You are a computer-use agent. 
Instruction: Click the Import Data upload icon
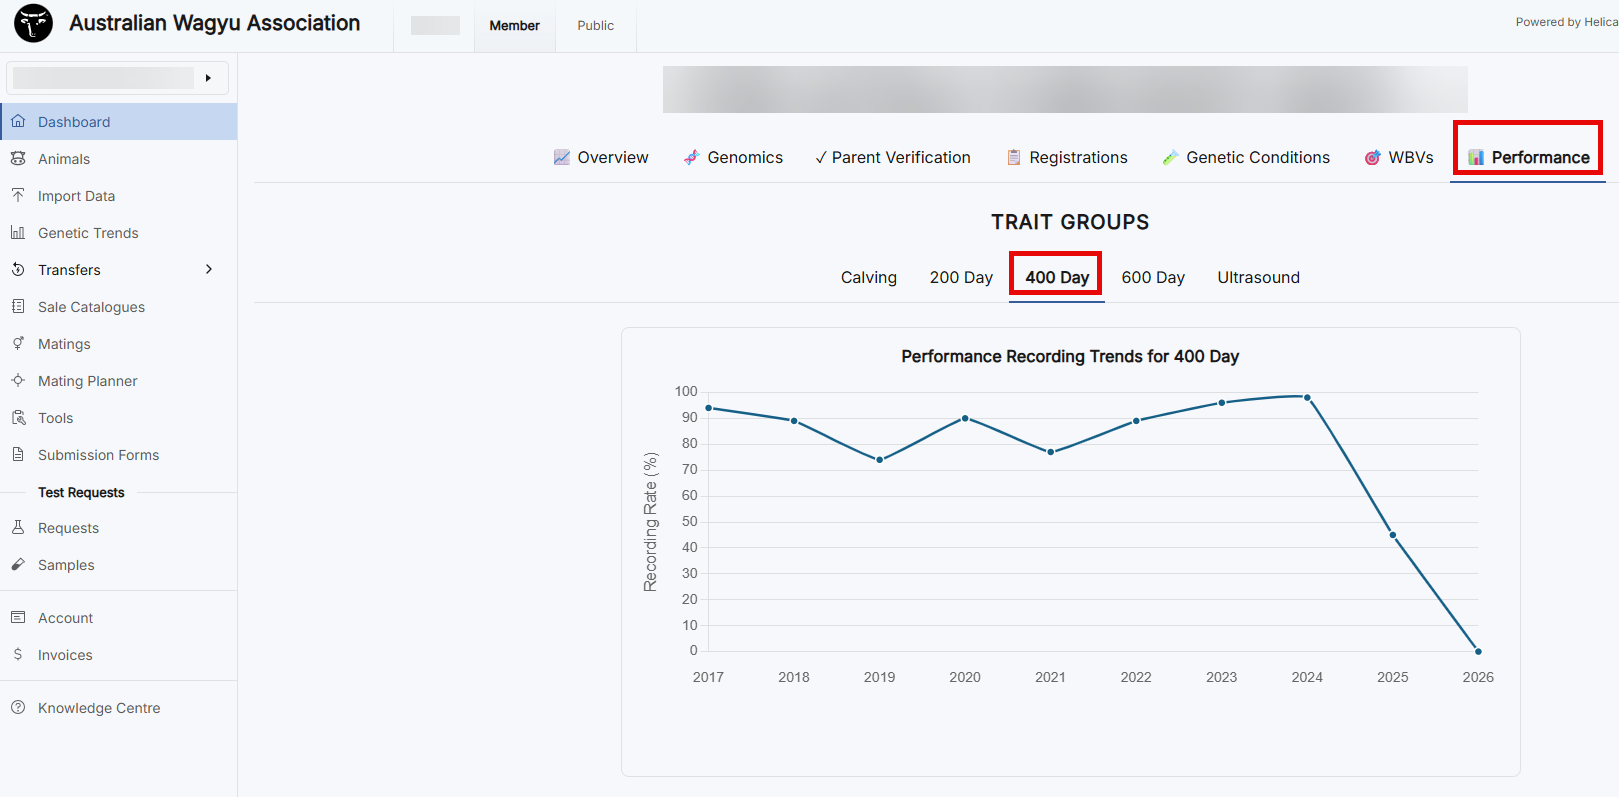click(18, 195)
